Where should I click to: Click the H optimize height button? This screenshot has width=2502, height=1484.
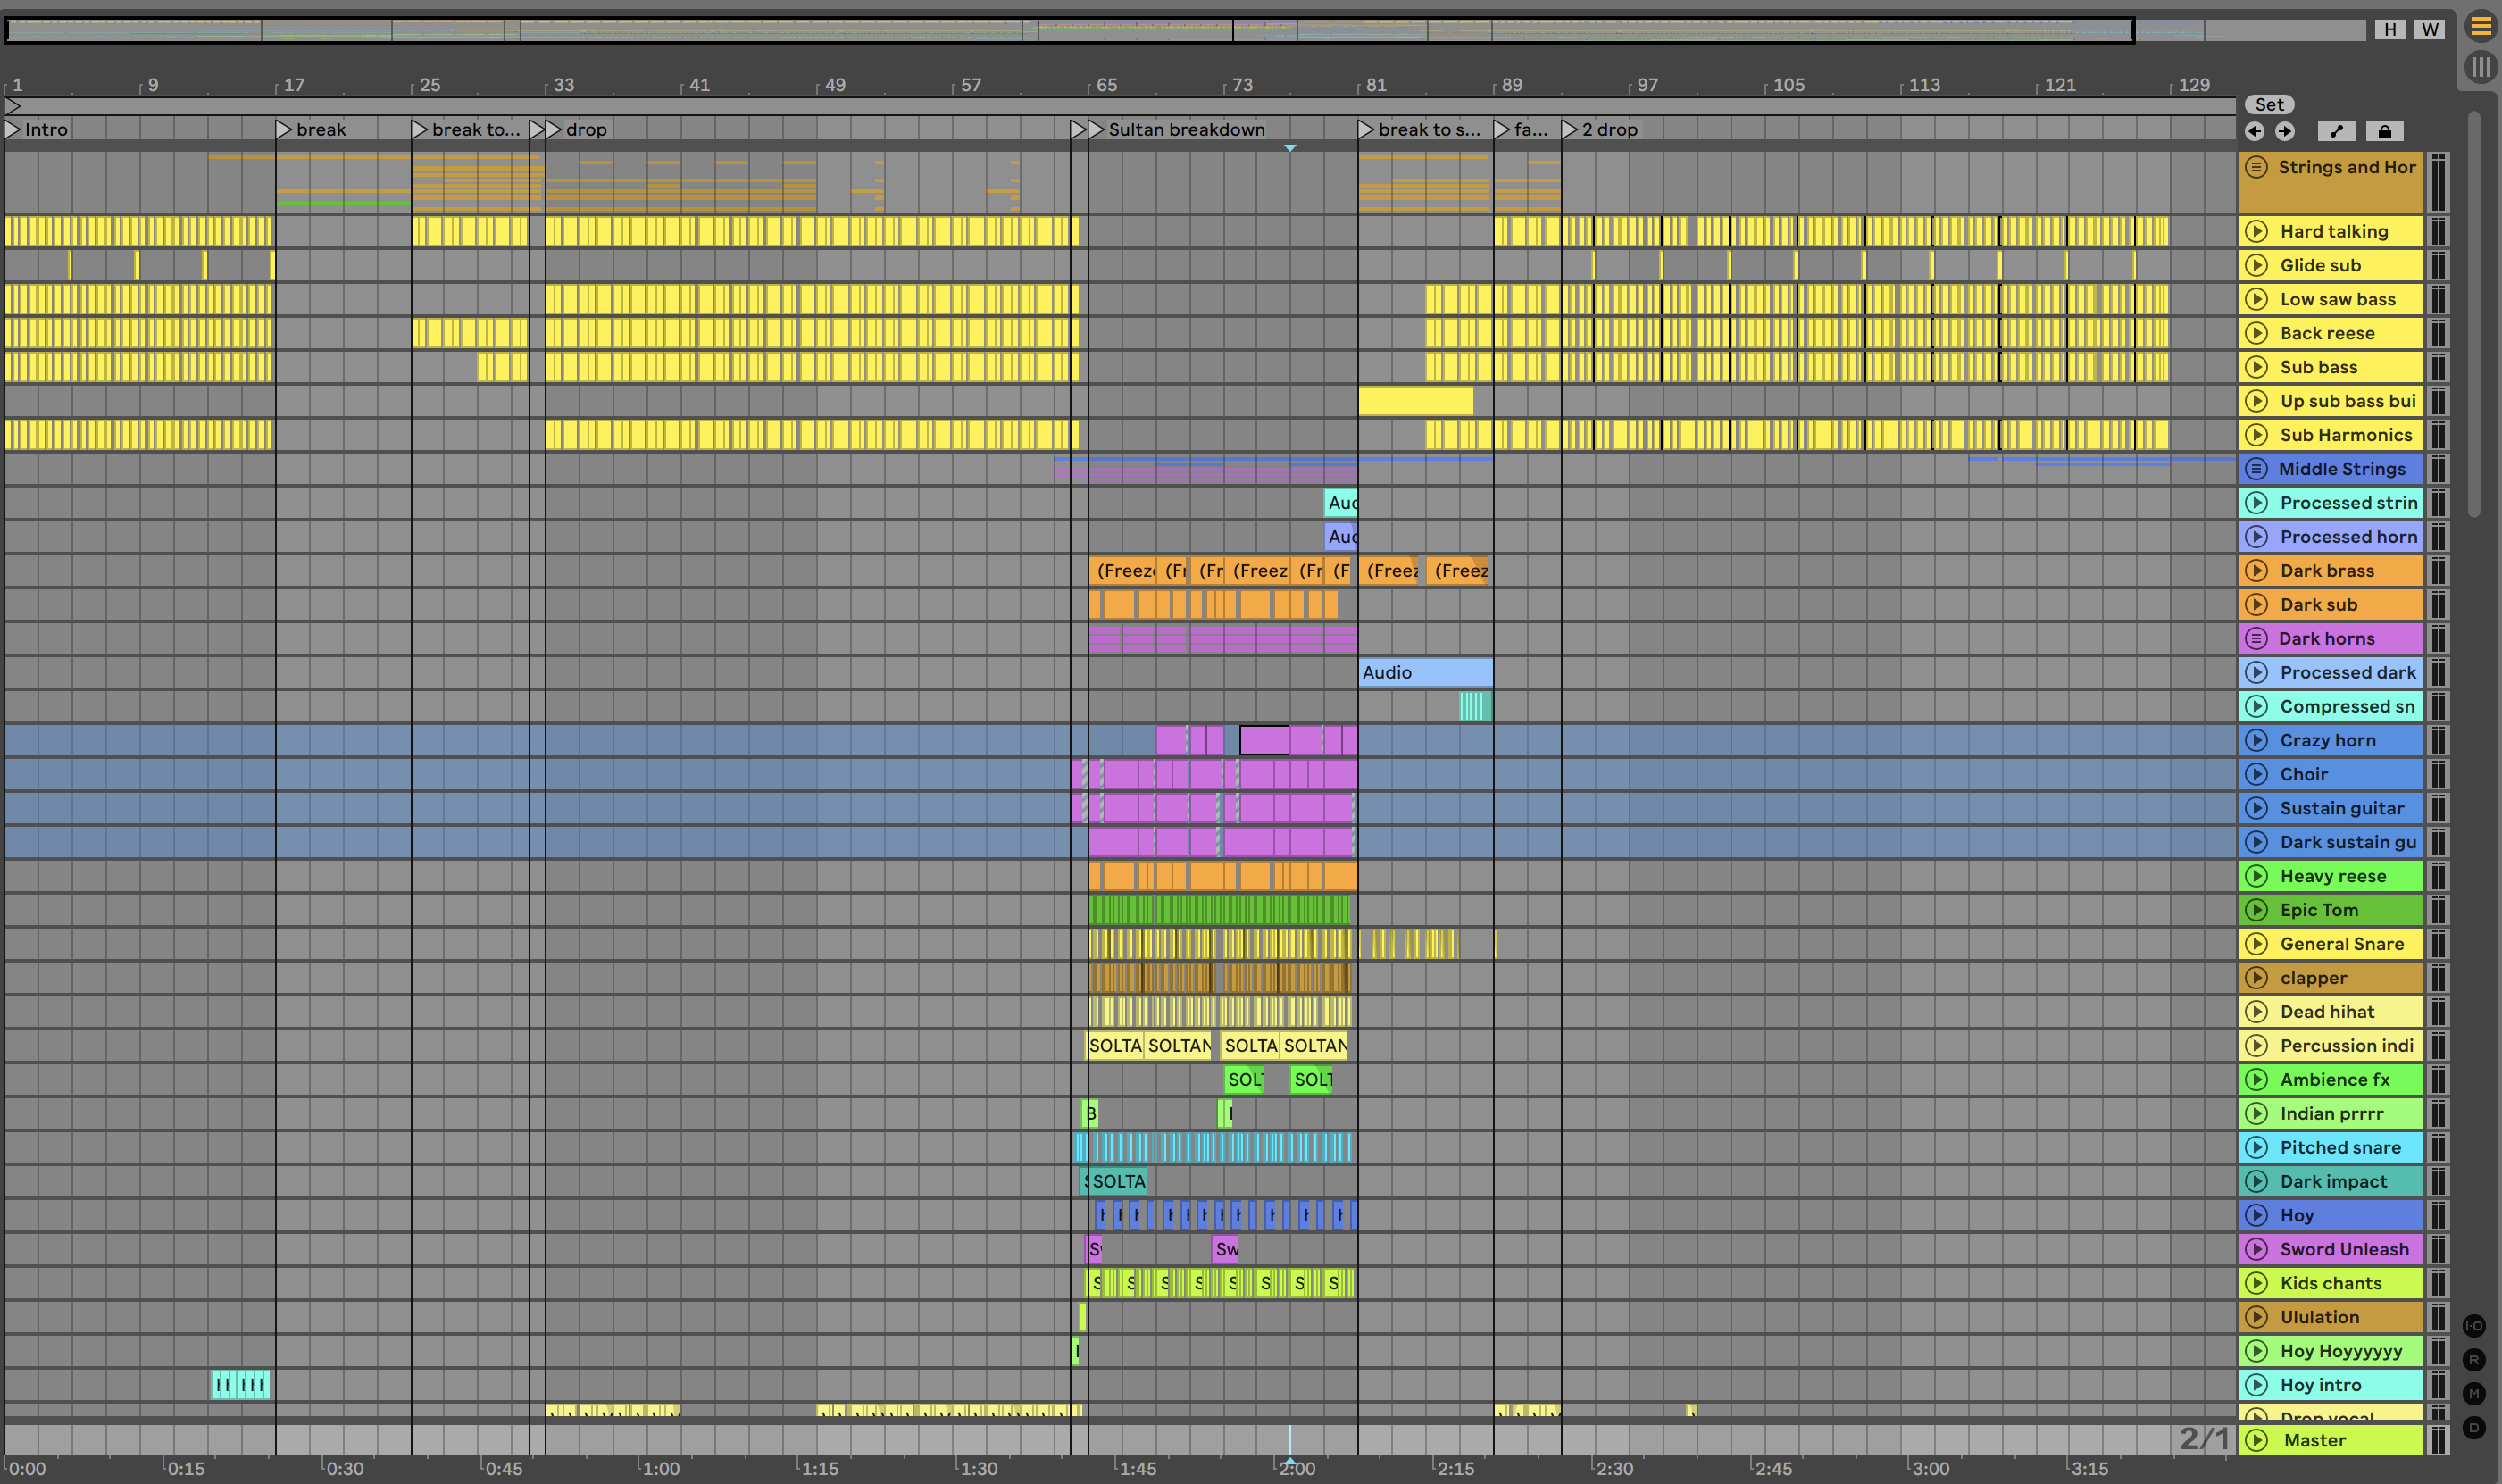pyautogui.click(x=2390, y=29)
